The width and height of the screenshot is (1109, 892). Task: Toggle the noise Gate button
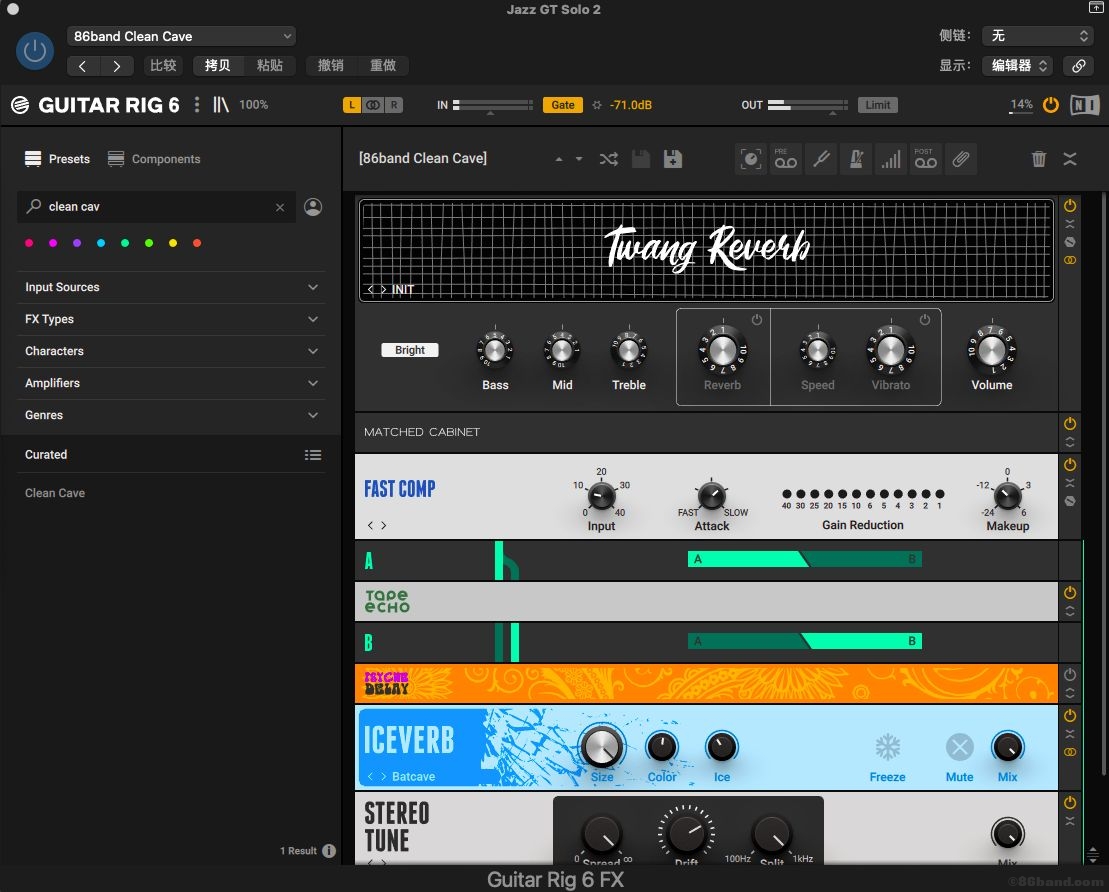tap(563, 105)
